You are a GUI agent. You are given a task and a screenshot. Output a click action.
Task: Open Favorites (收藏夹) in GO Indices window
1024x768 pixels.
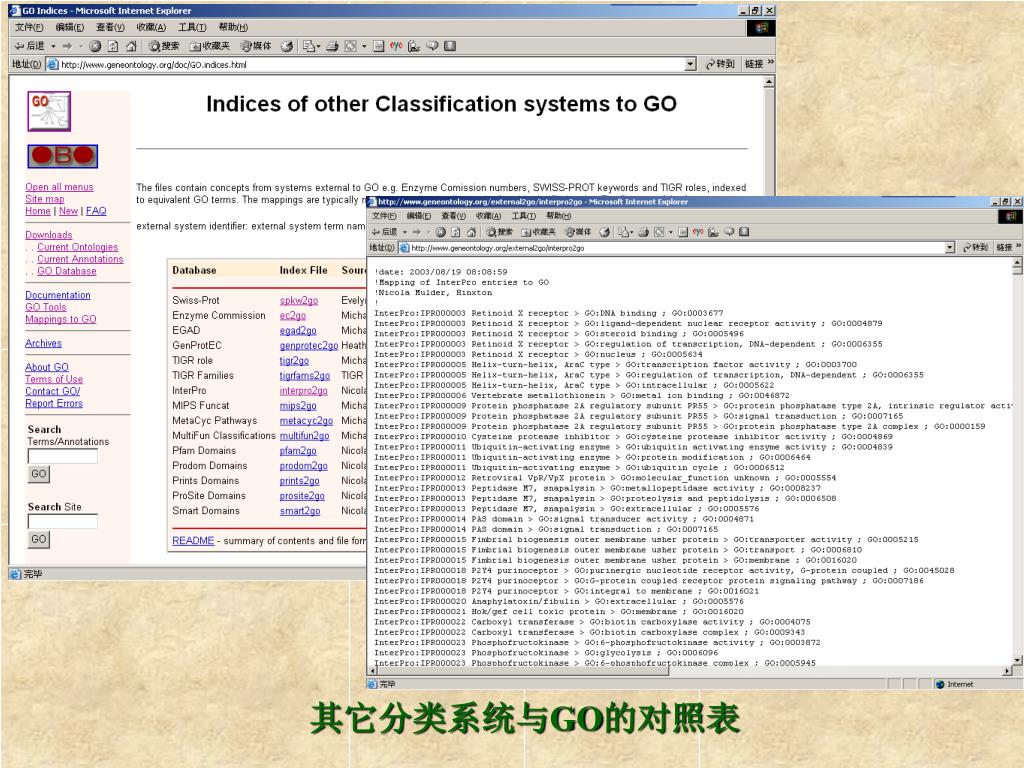pos(210,46)
